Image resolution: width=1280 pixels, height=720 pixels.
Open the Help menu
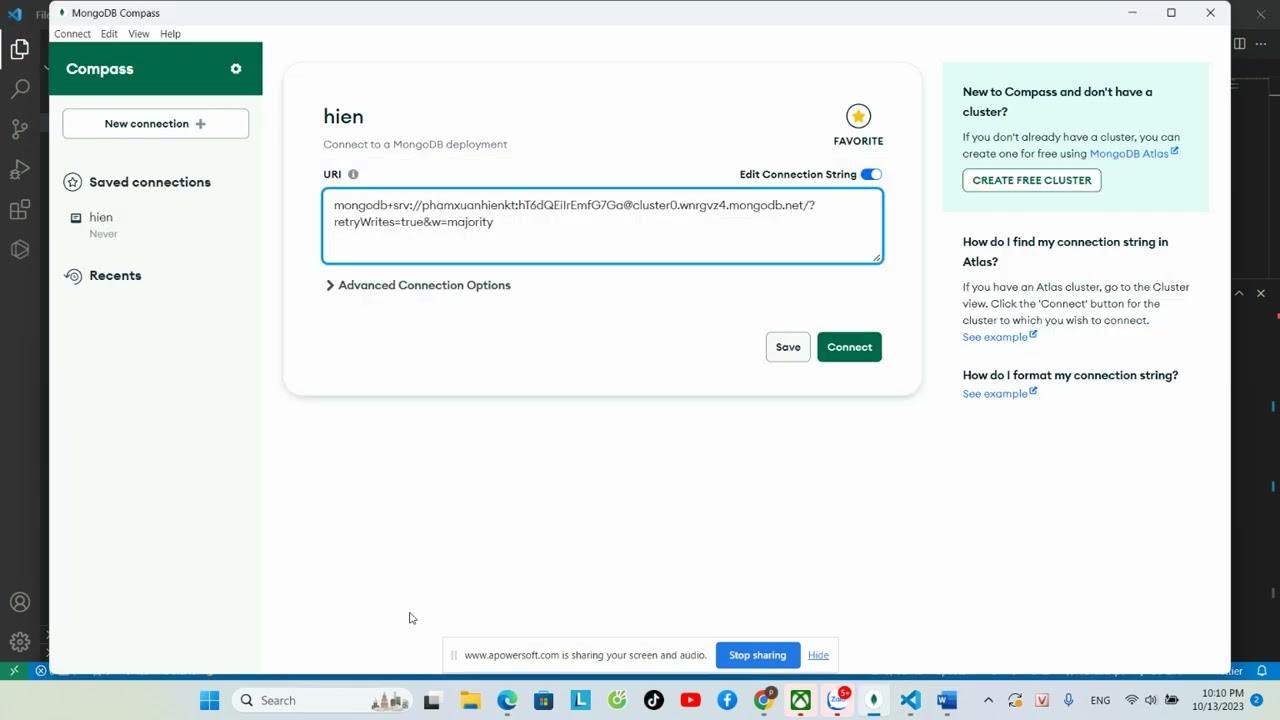coord(170,34)
